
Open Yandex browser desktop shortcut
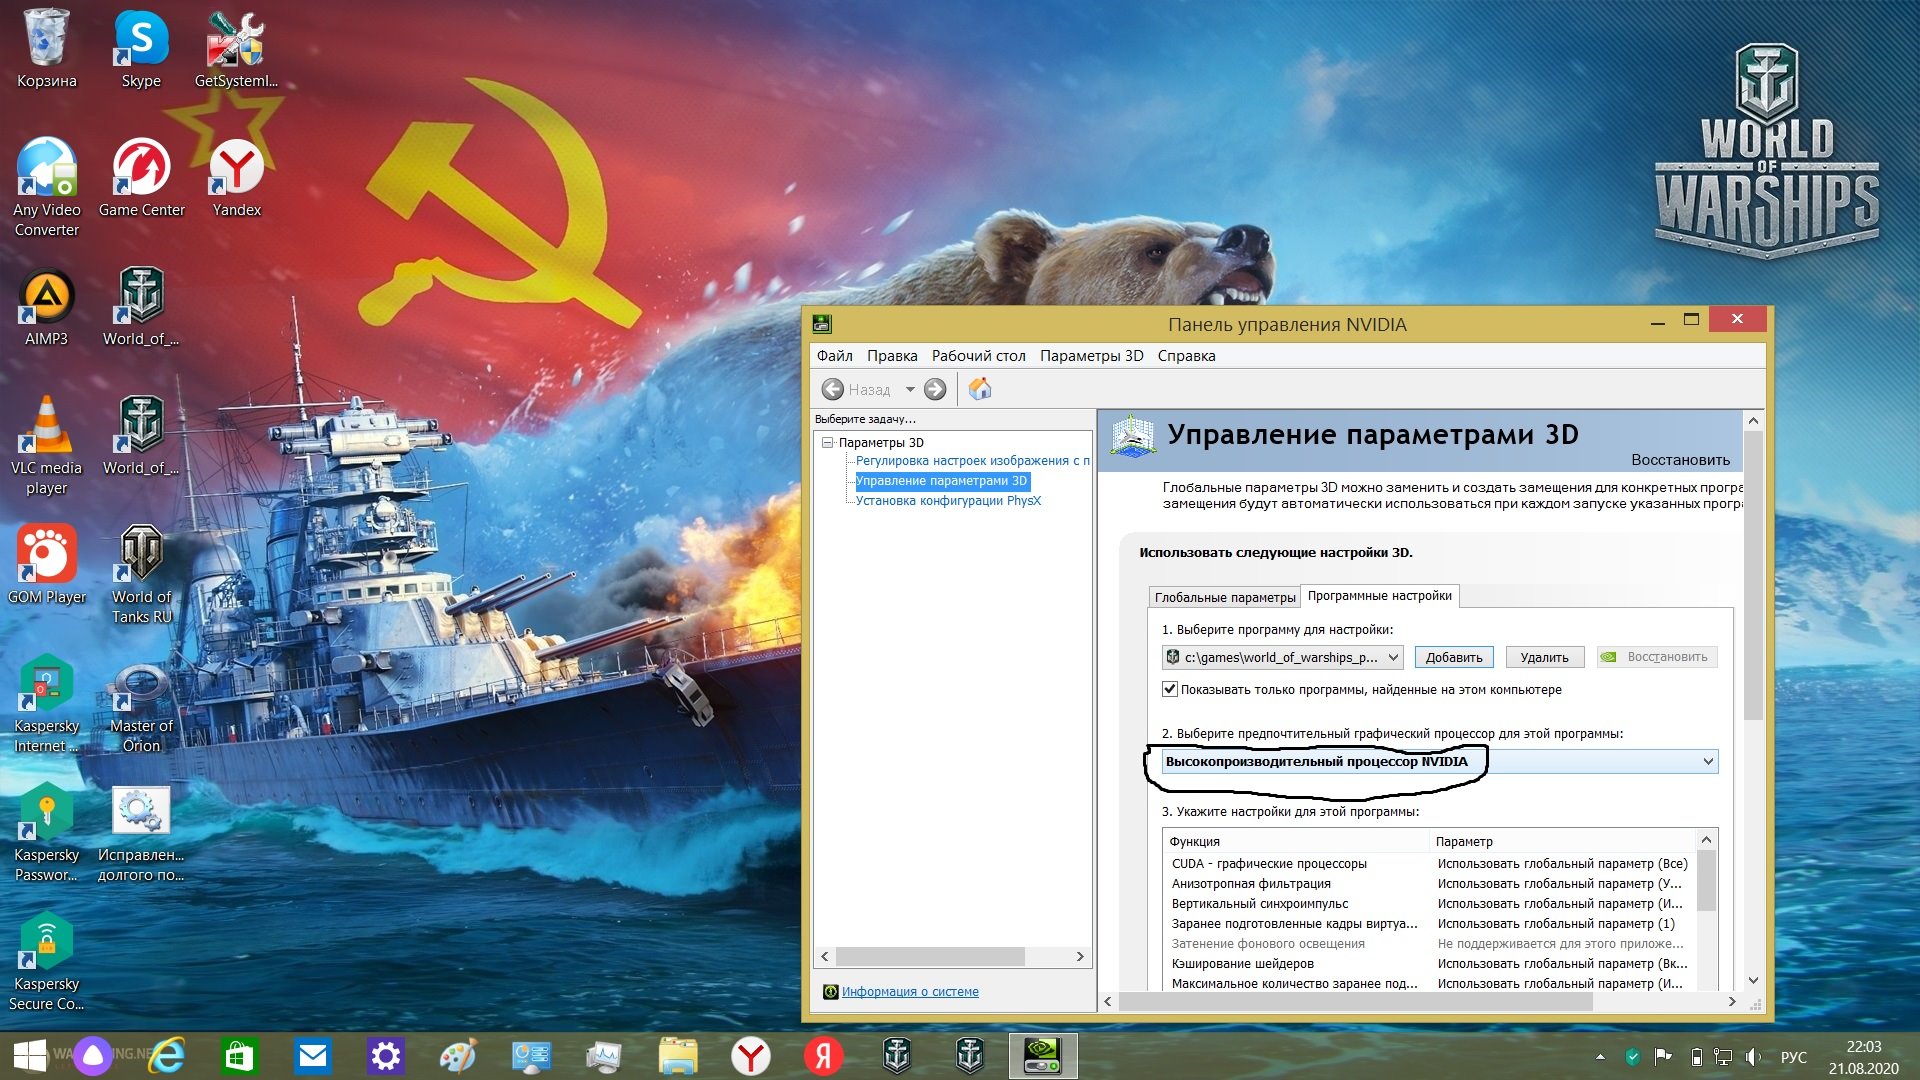coord(236,178)
